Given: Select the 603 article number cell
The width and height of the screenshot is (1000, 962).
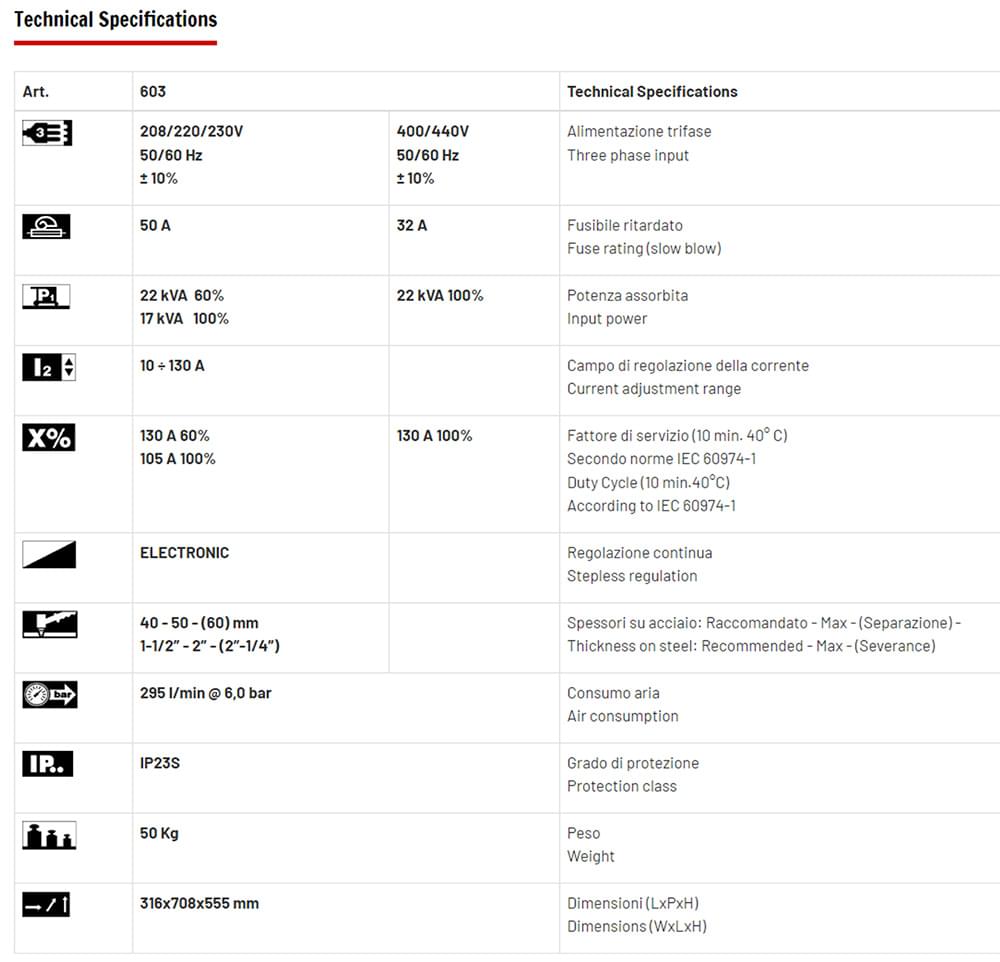Looking at the screenshot, I should (x=153, y=92).
